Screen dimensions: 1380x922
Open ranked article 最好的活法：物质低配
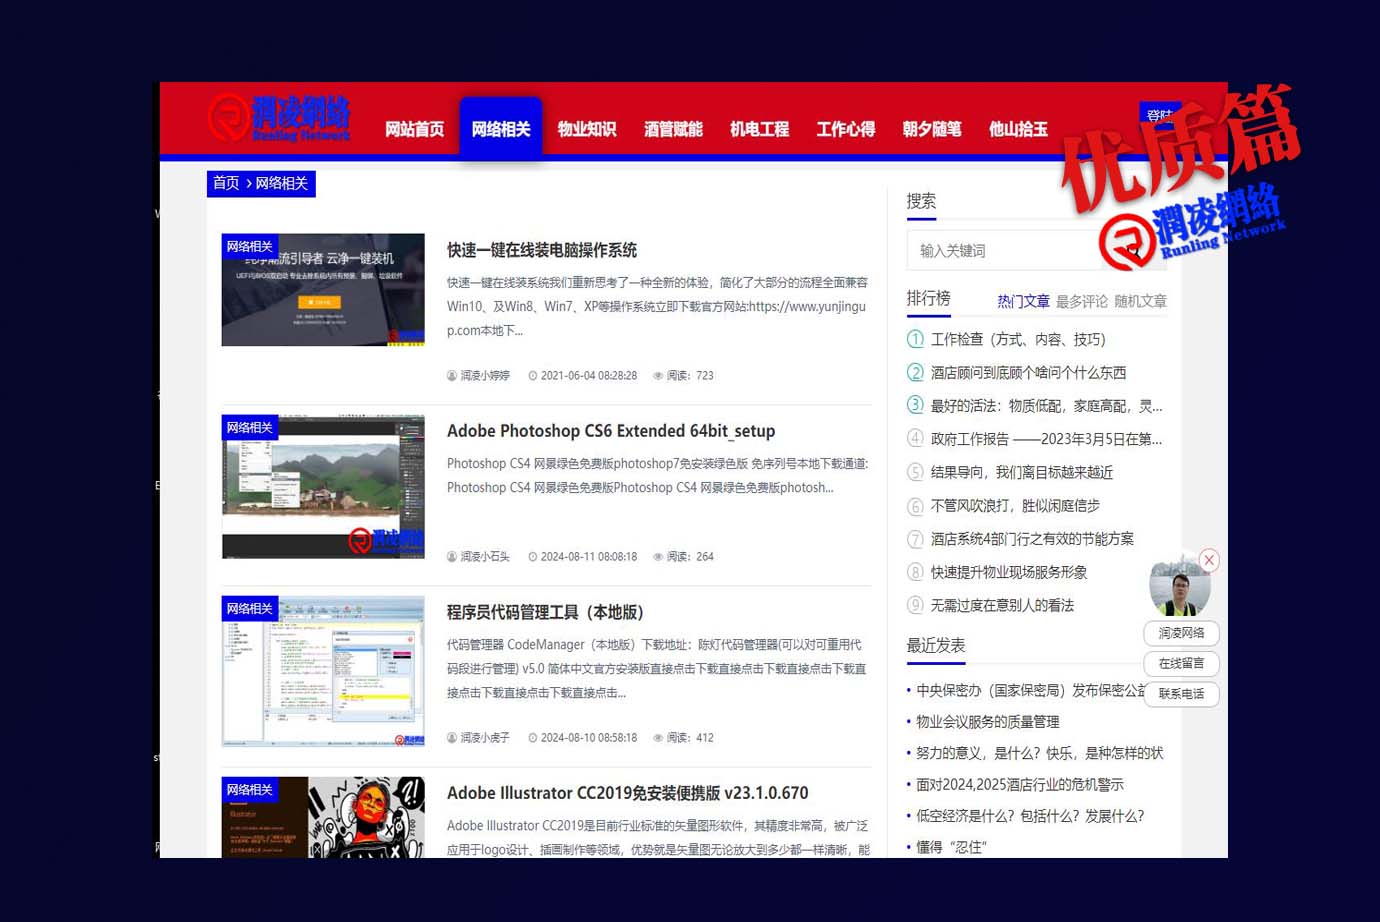tap(1046, 406)
